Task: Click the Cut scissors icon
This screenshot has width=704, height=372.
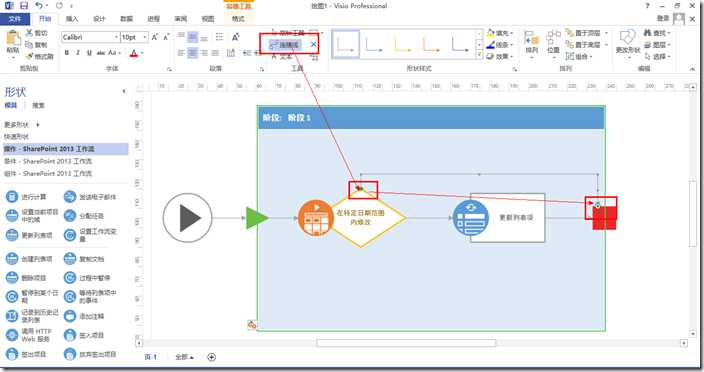Action: (29, 33)
